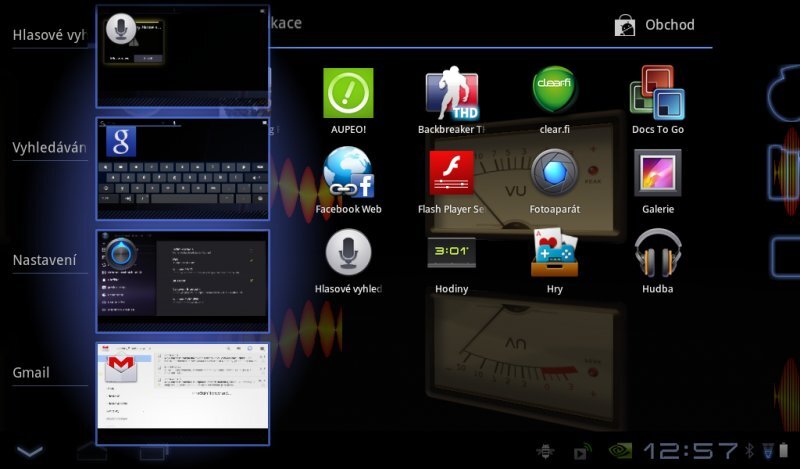Select Nastavení label in recents list

[44, 260]
